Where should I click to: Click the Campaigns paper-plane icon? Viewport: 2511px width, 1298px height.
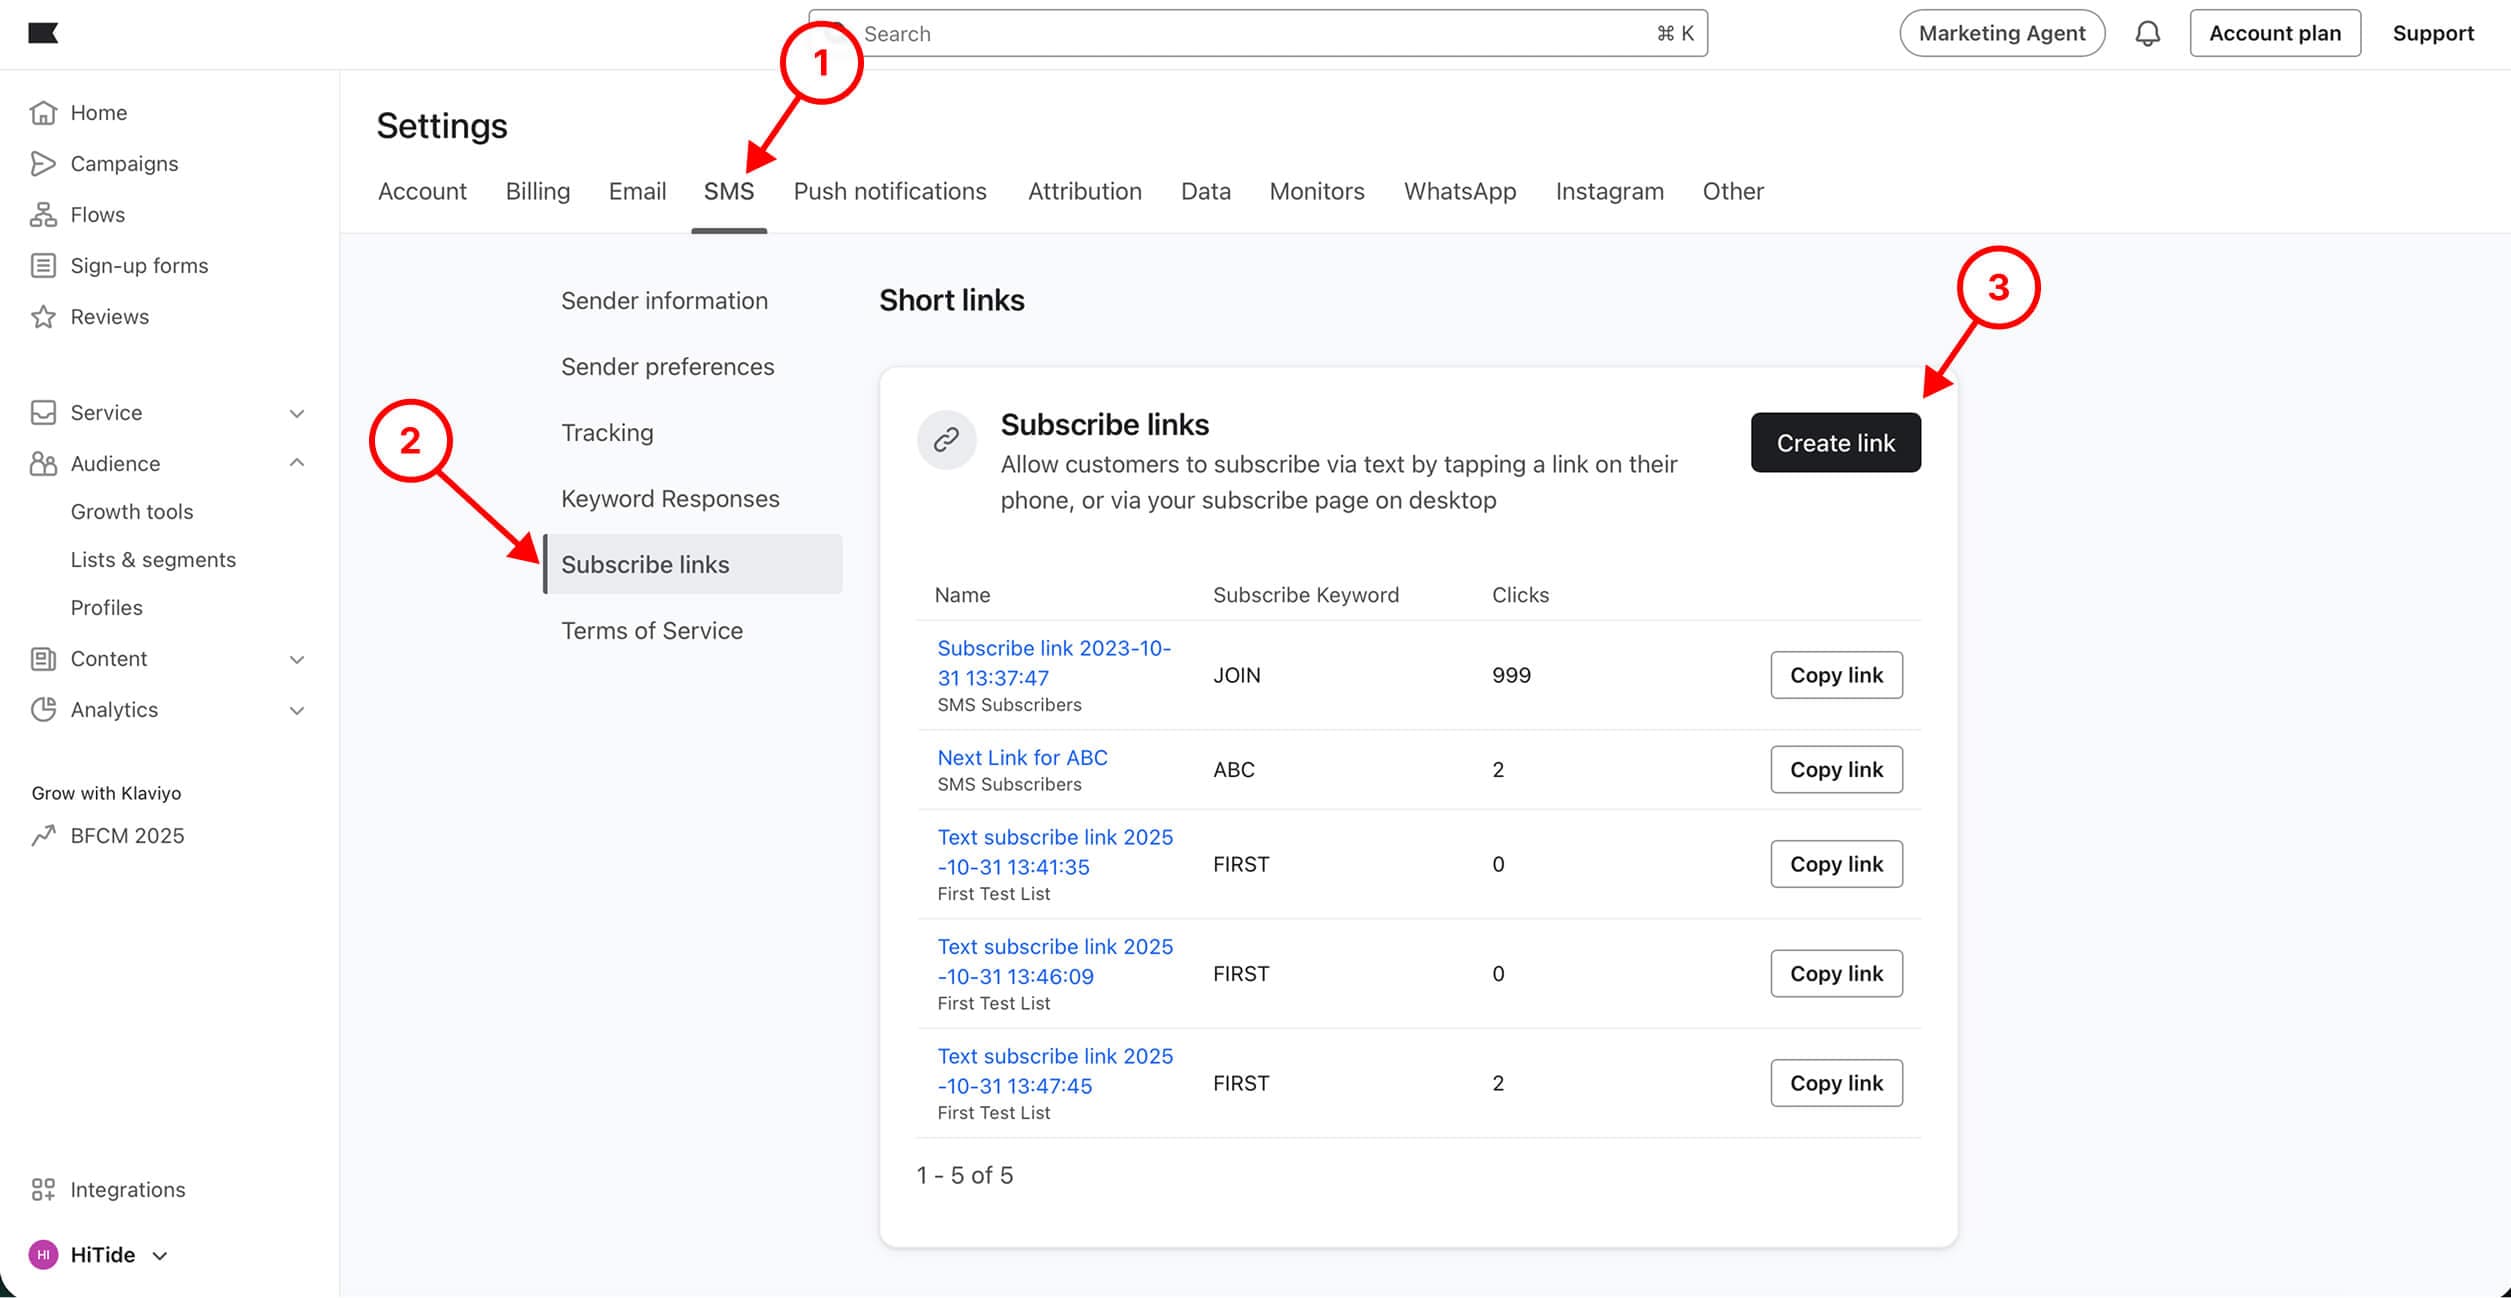click(43, 164)
